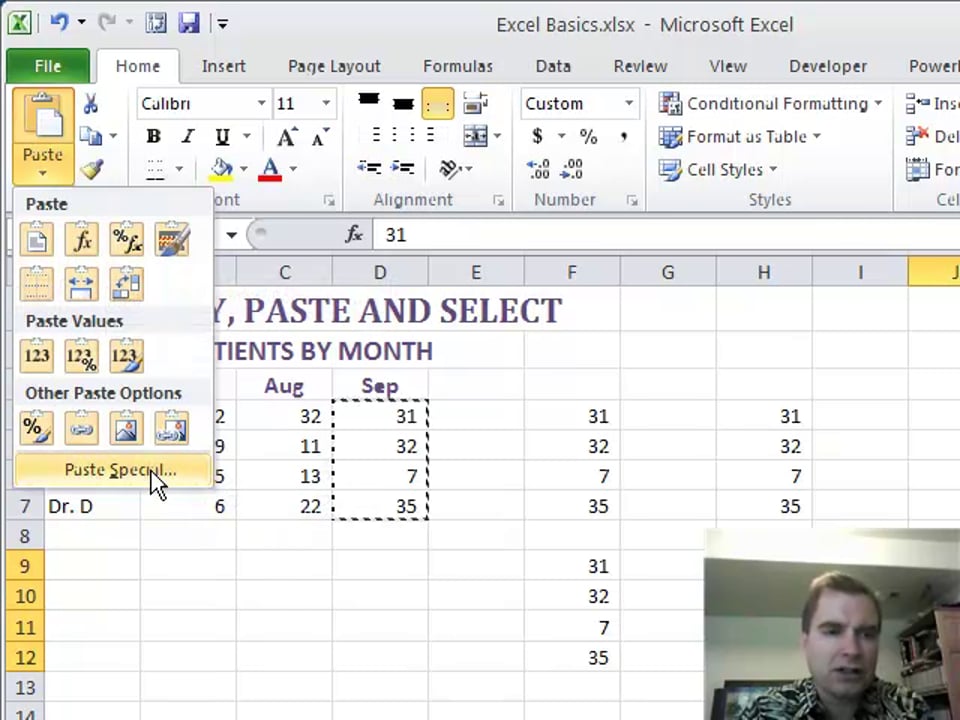
Task: Choose the Paste Values 123 icon
Action: pyautogui.click(x=37, y=356)
